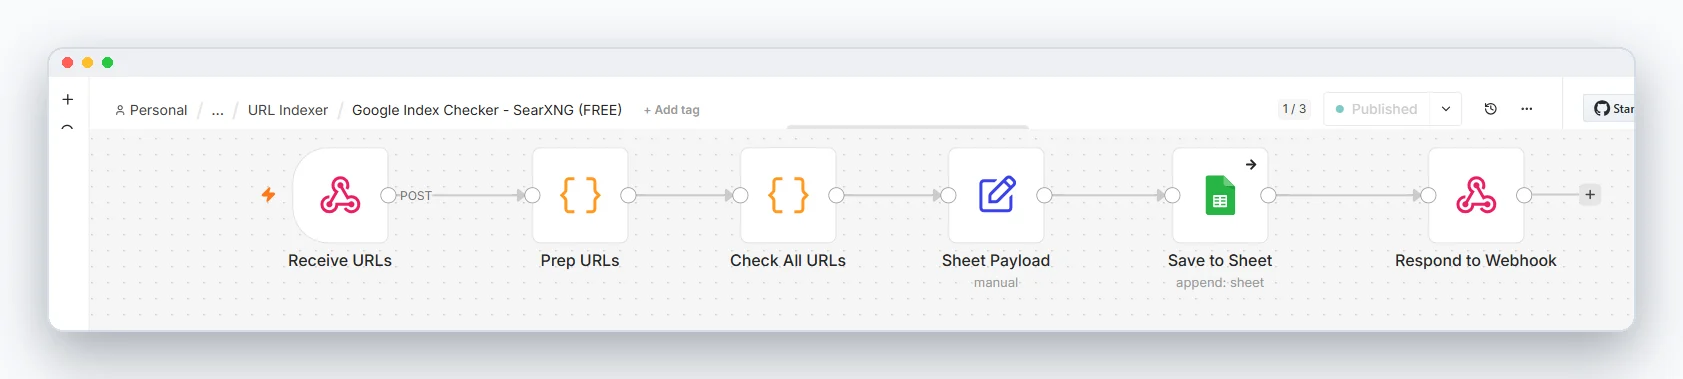Open workflow history clock icon
The height and width of the screenshot is (379, 1683).
pos(1490,109)
